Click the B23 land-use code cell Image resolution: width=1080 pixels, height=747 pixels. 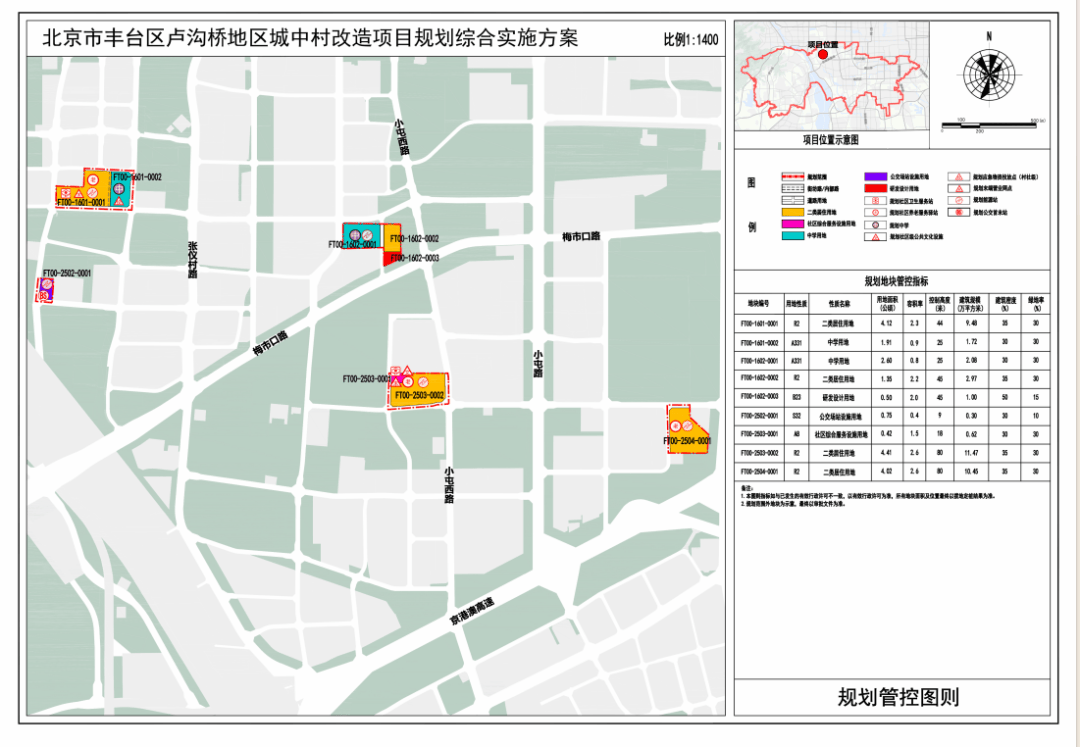796,397
